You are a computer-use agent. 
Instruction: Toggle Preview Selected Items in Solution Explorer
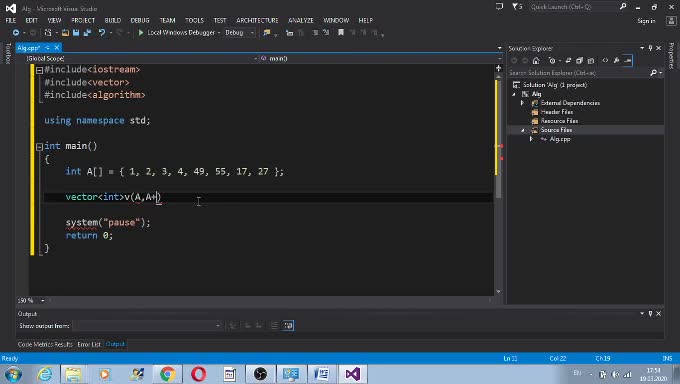628,61
